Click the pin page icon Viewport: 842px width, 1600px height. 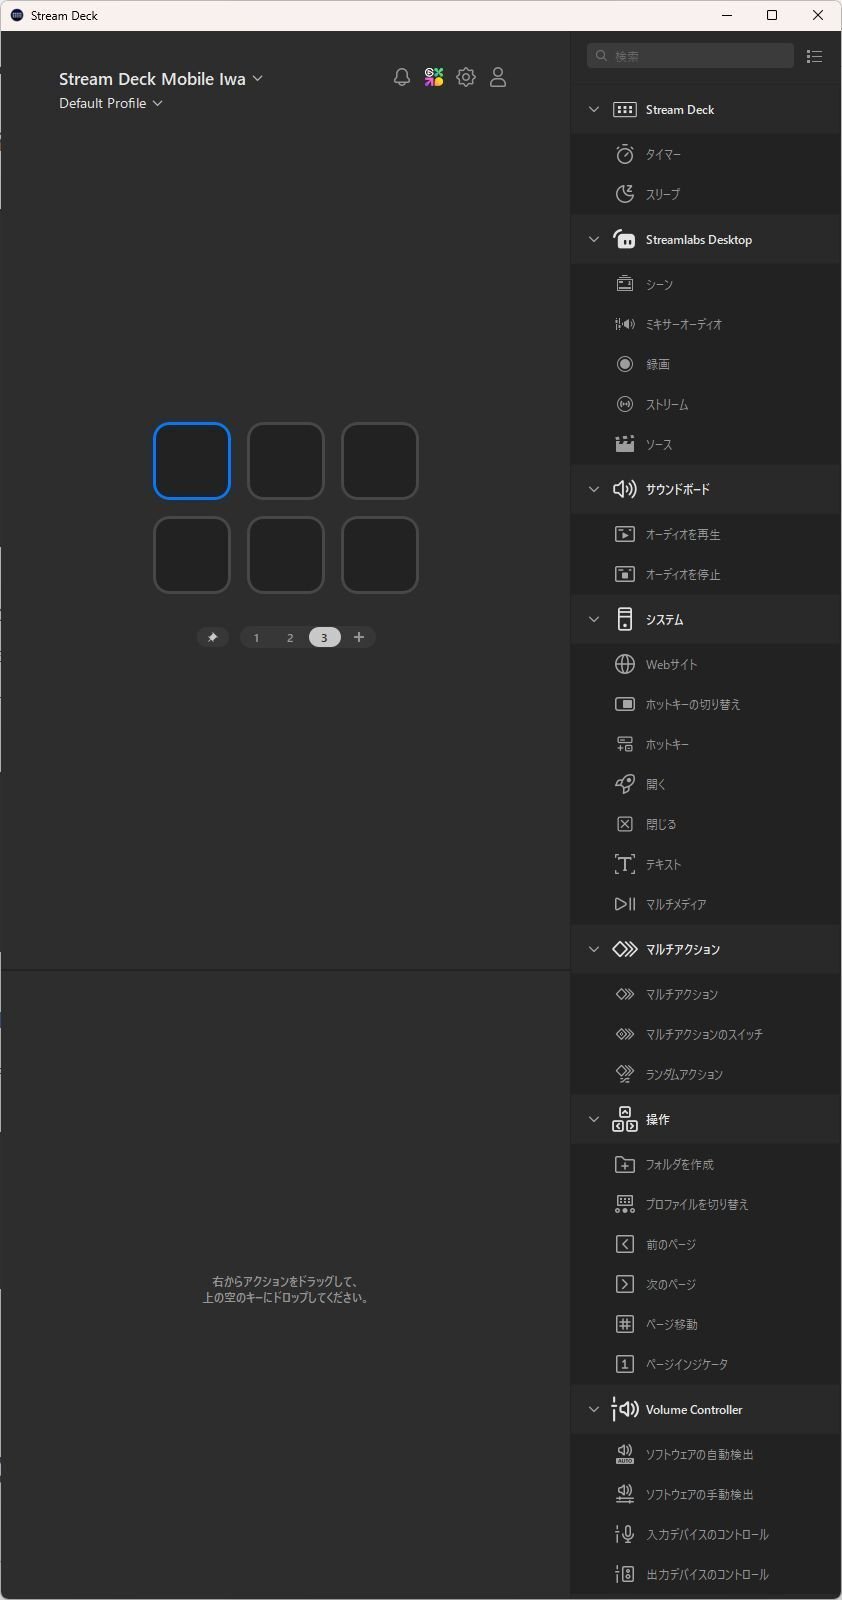[213, 637]
